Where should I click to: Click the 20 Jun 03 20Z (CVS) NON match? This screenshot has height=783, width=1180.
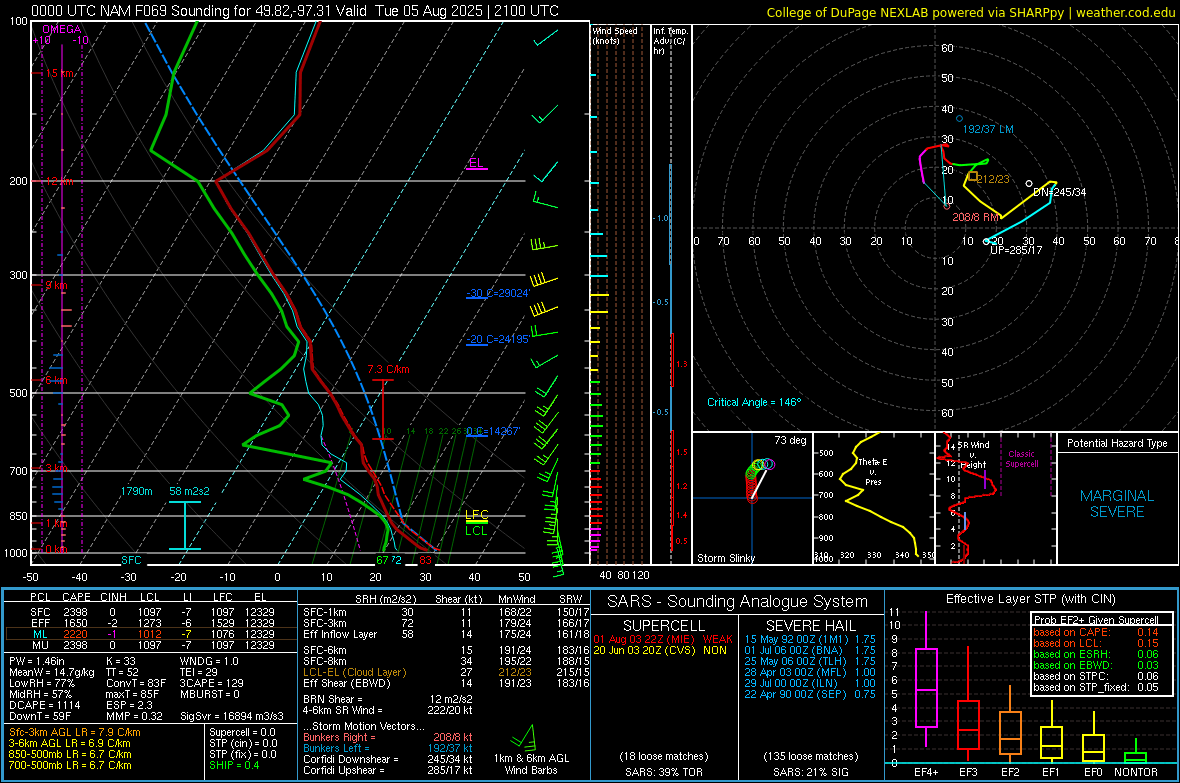(660, 650)
